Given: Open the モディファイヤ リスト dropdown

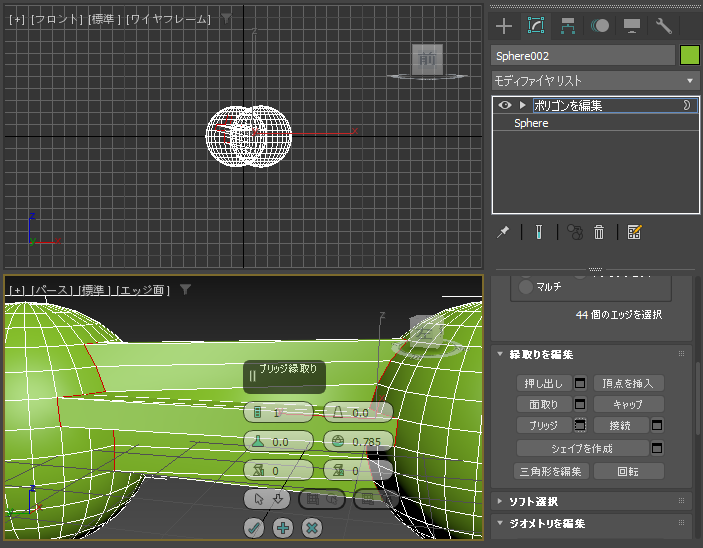Looking at the screenshot, I should tap(595, 81).
